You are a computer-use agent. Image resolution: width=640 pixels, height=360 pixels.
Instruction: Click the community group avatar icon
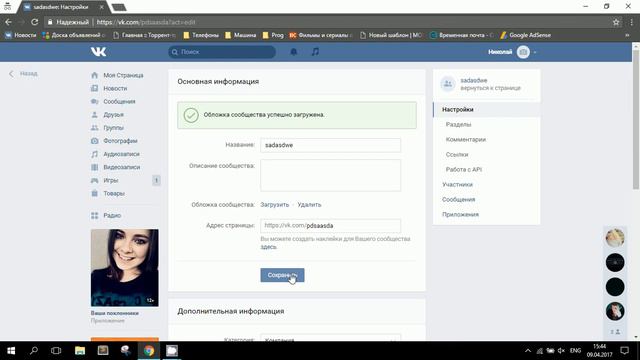[448, 84]
